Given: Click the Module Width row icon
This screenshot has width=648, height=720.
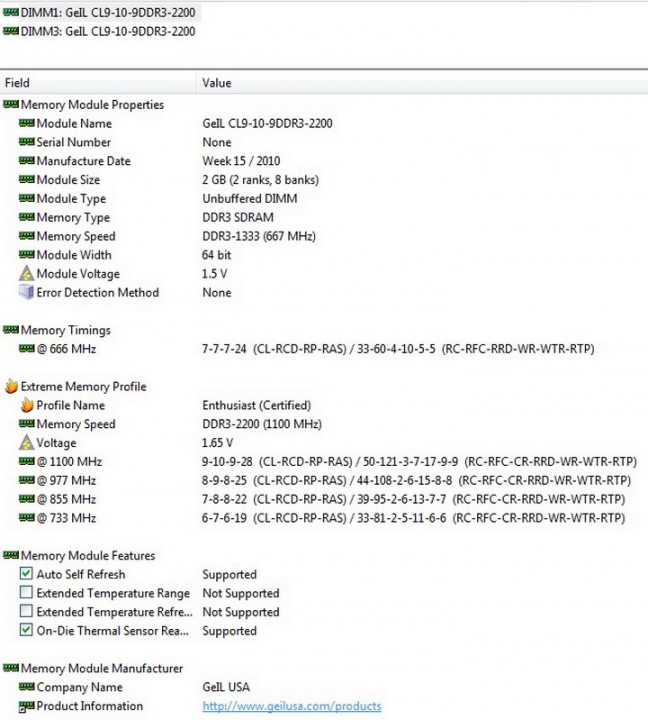Looking at the screenshot, I should click(27, 255).
